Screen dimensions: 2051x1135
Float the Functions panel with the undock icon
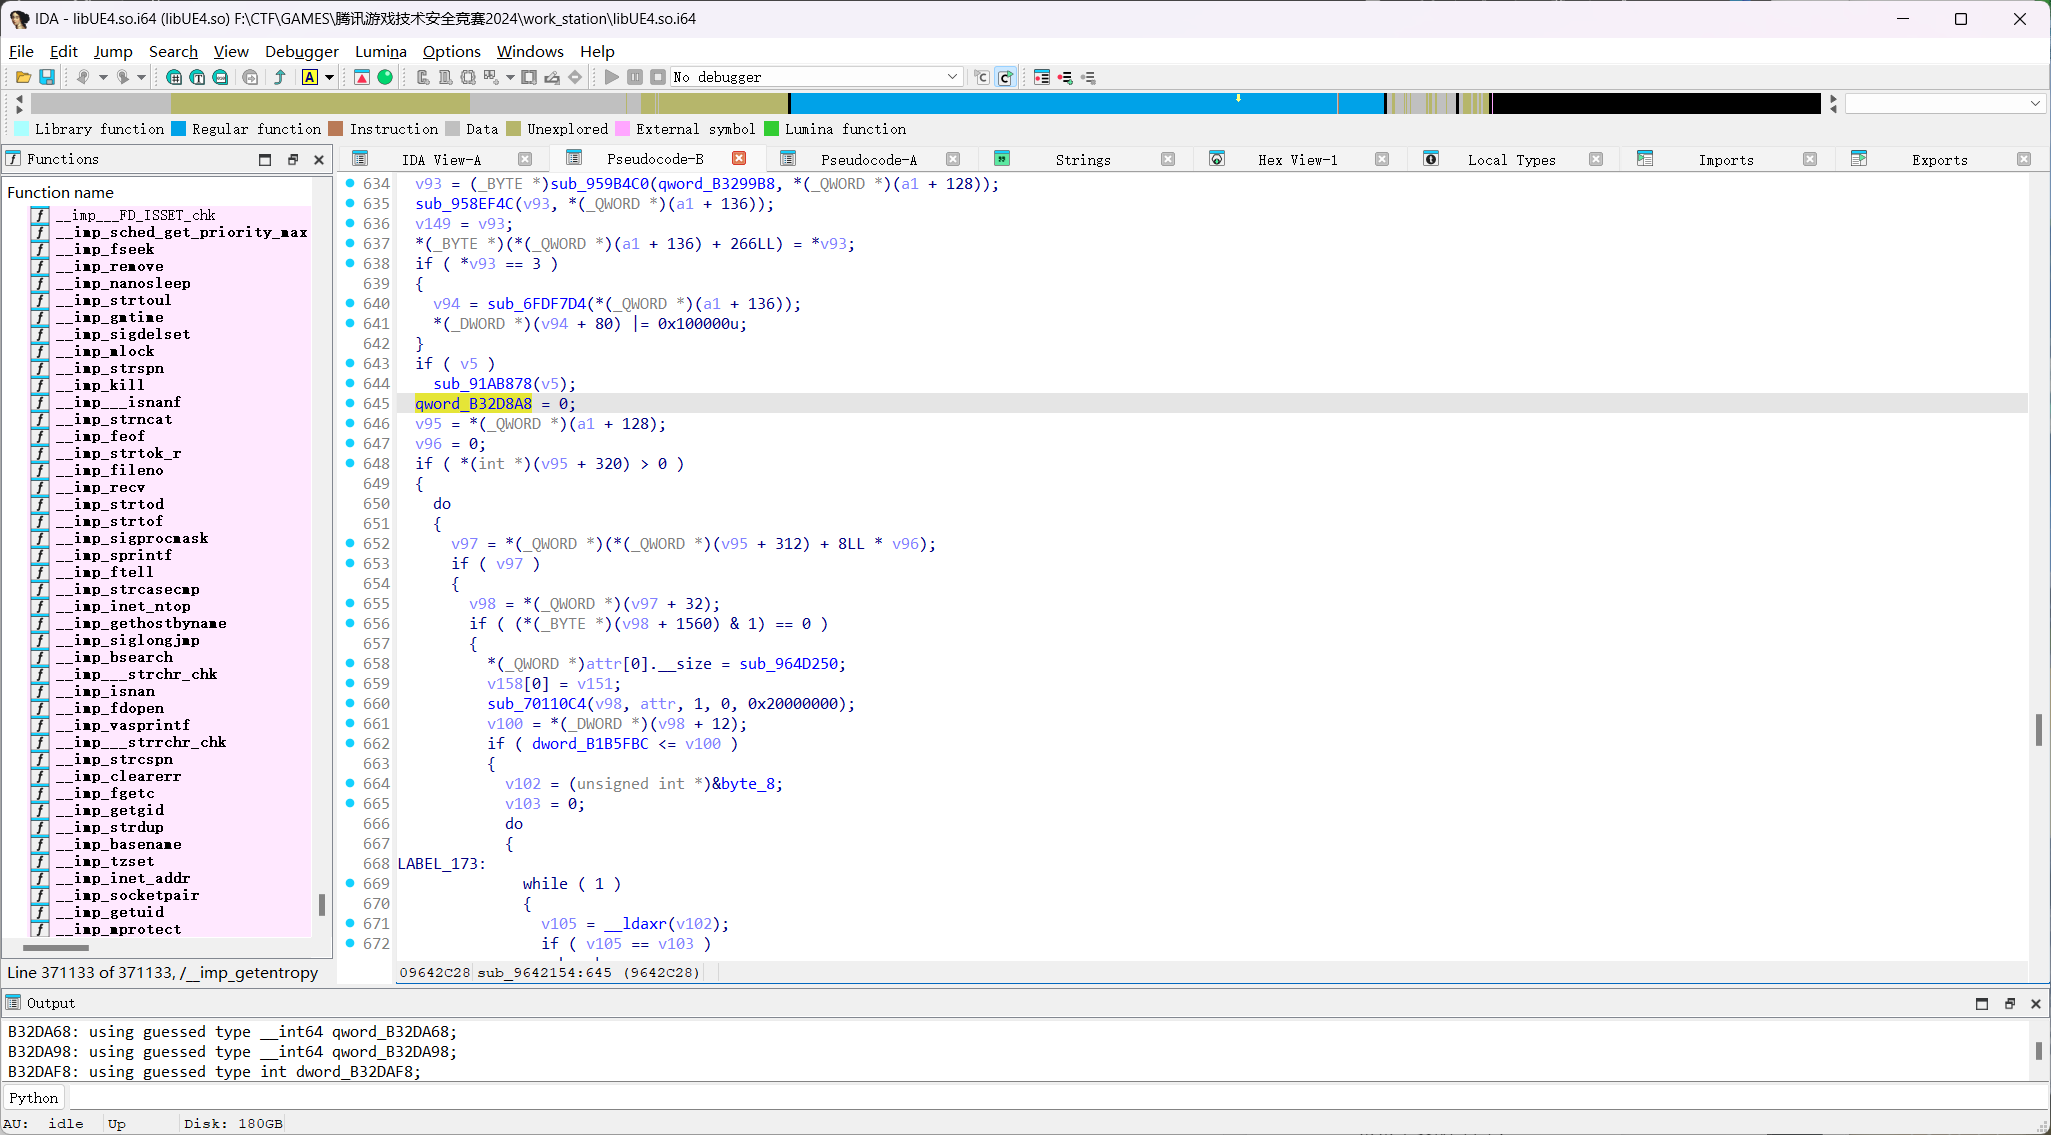(x=292, y=159)
